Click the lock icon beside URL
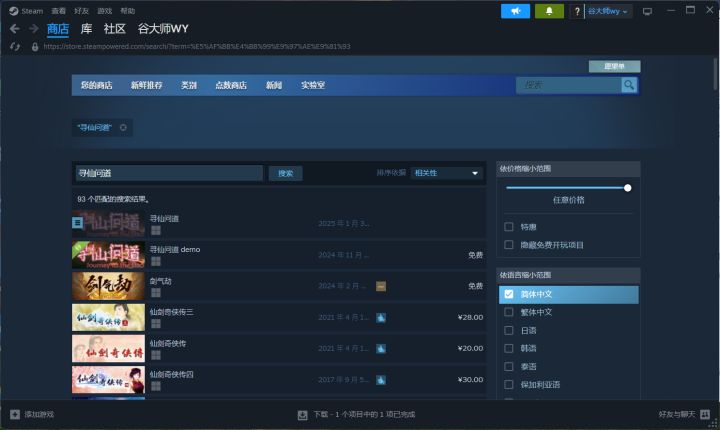The width and height of the screenshot is (720, 430). tap(35, 46)
